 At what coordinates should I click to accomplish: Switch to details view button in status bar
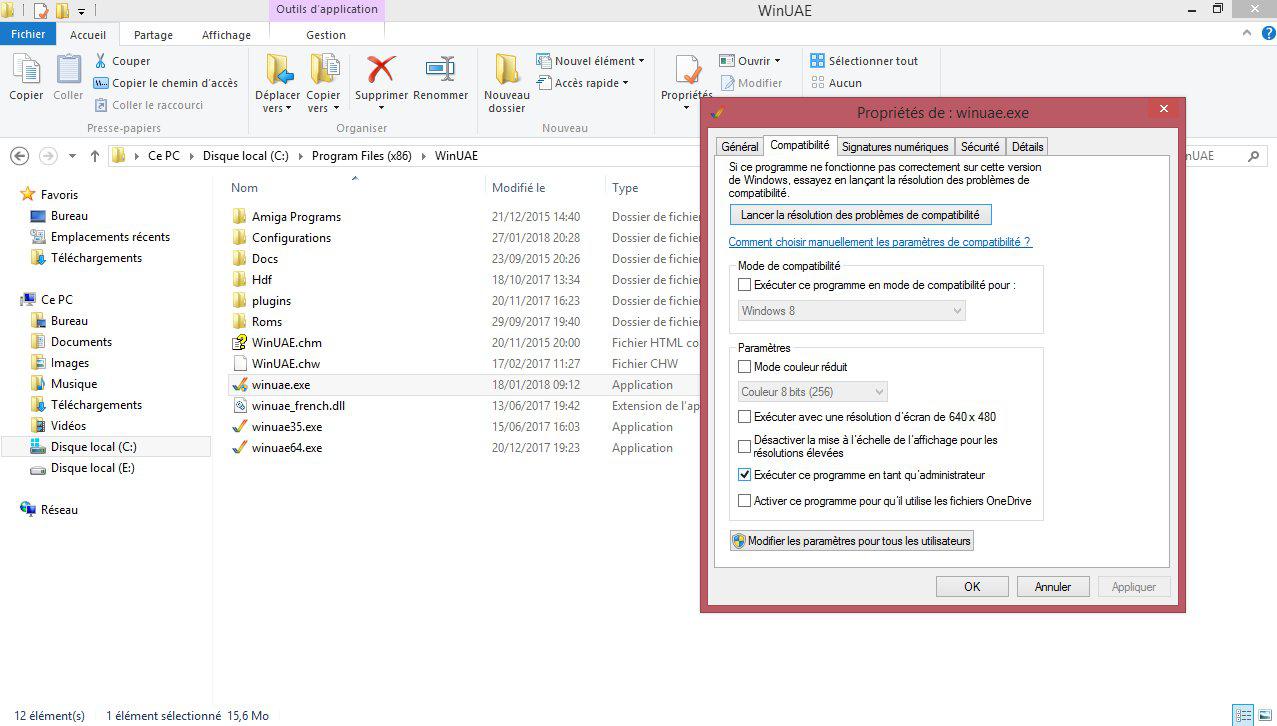click(1243, 715)
